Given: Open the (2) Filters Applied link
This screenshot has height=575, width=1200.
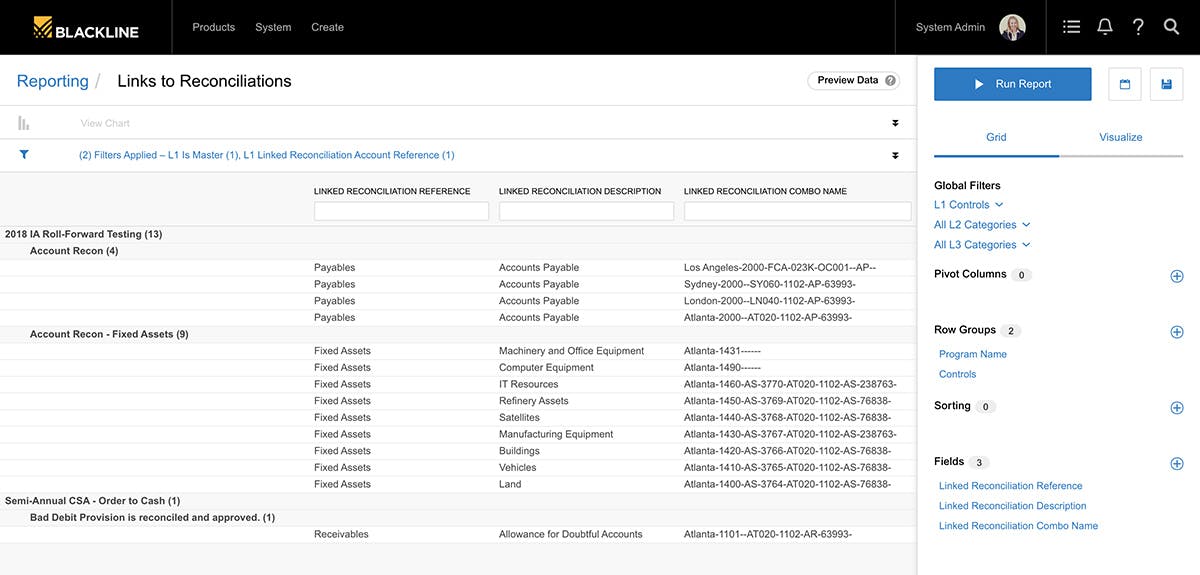Looking at the screenshot, I should pyautogui.click(x=267, y=155).
